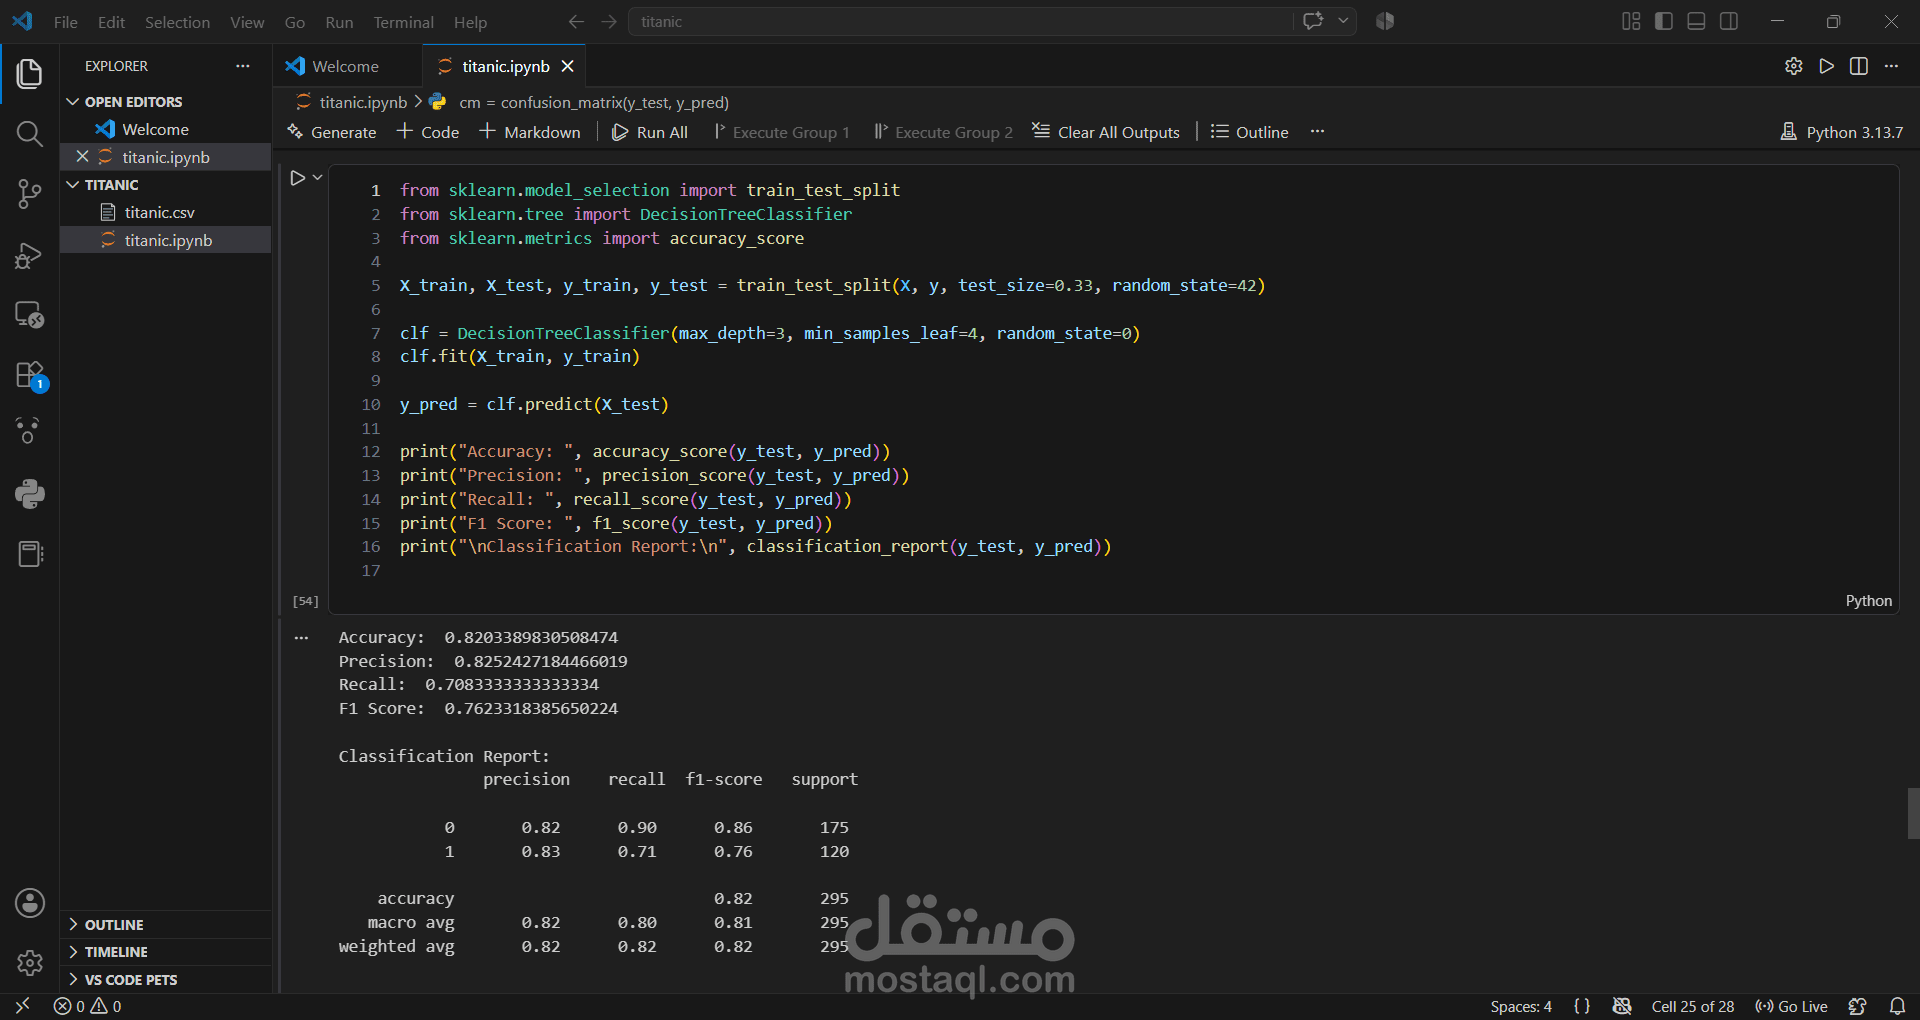Open the View menu
The width and height of the screenshot is (1920, 1020).
247,22
